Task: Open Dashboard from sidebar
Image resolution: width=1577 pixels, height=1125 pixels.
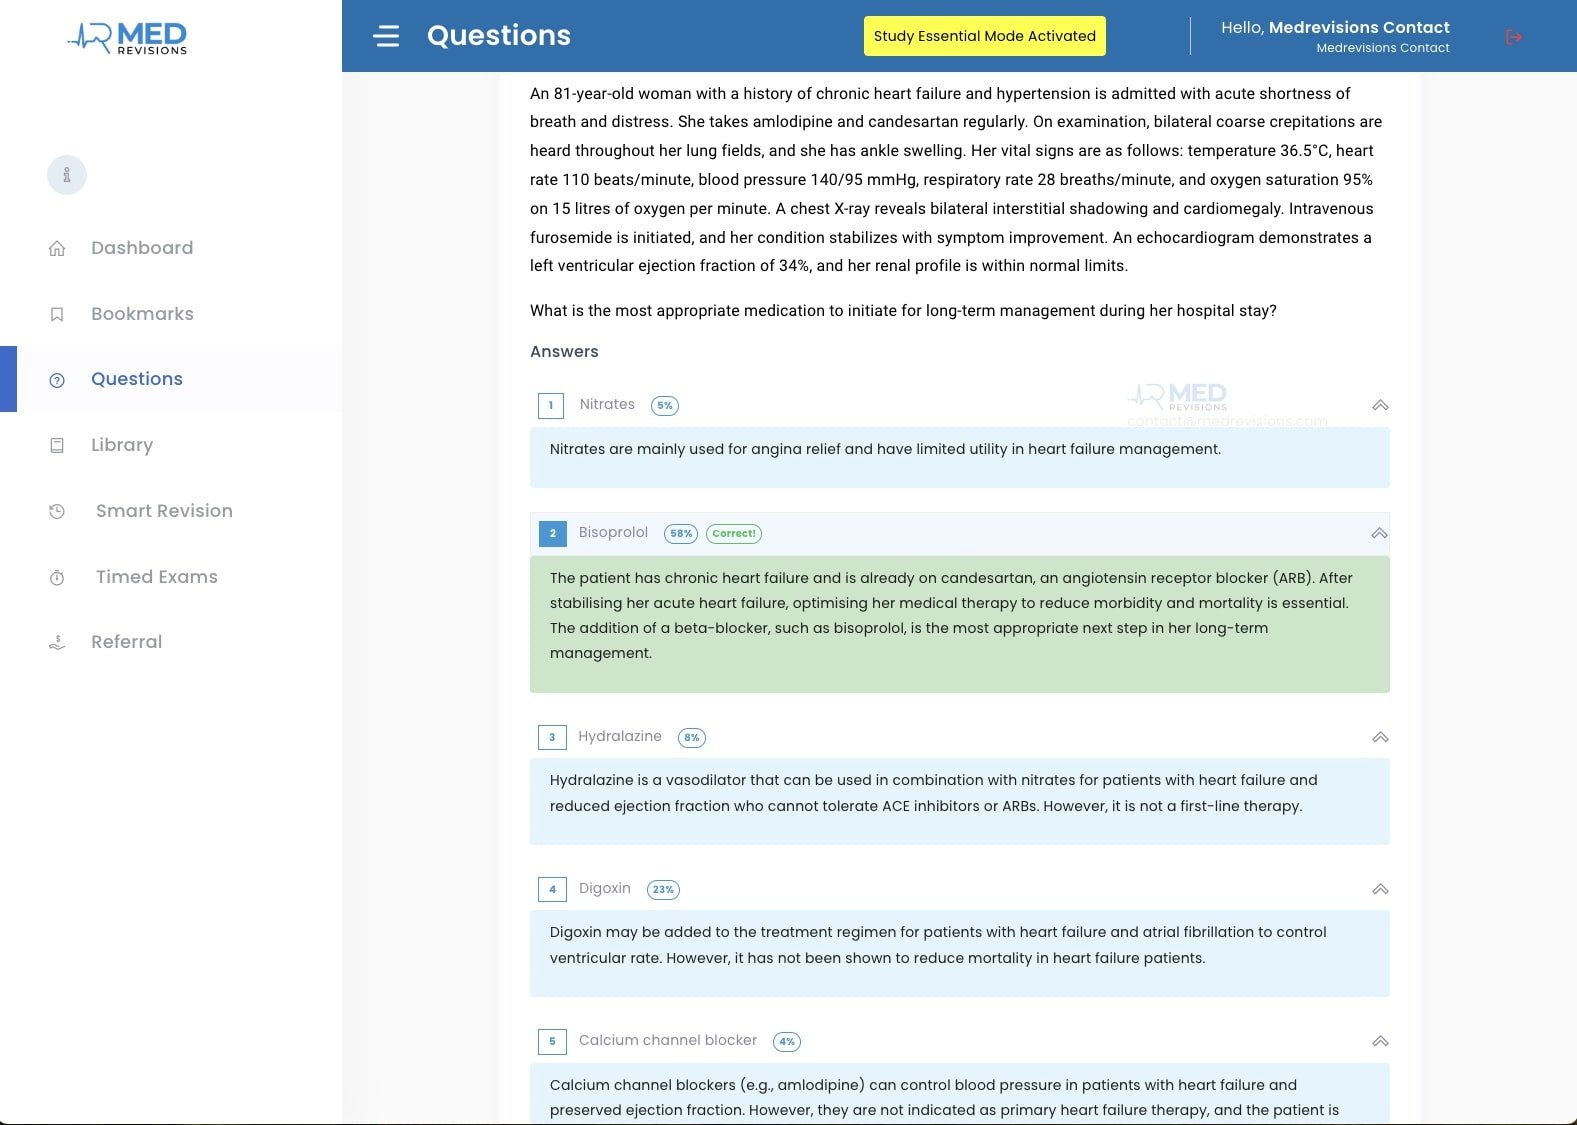Action: pos(142,248)
